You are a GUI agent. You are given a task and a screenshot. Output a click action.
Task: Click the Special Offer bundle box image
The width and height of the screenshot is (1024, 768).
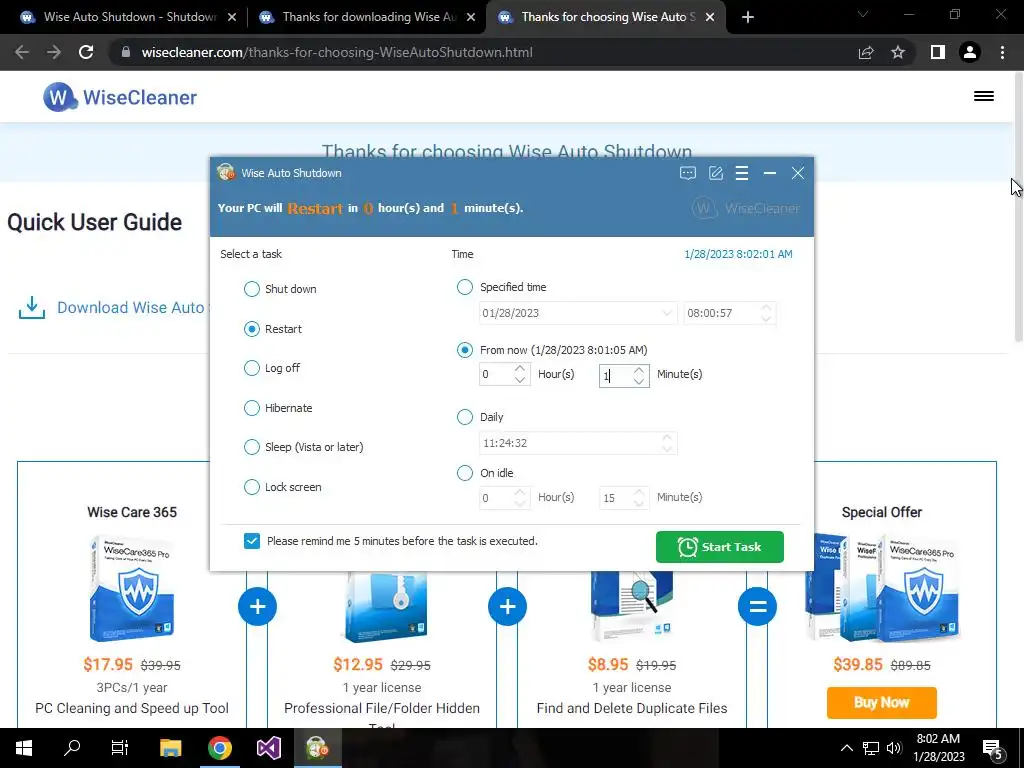click(882, 587)
